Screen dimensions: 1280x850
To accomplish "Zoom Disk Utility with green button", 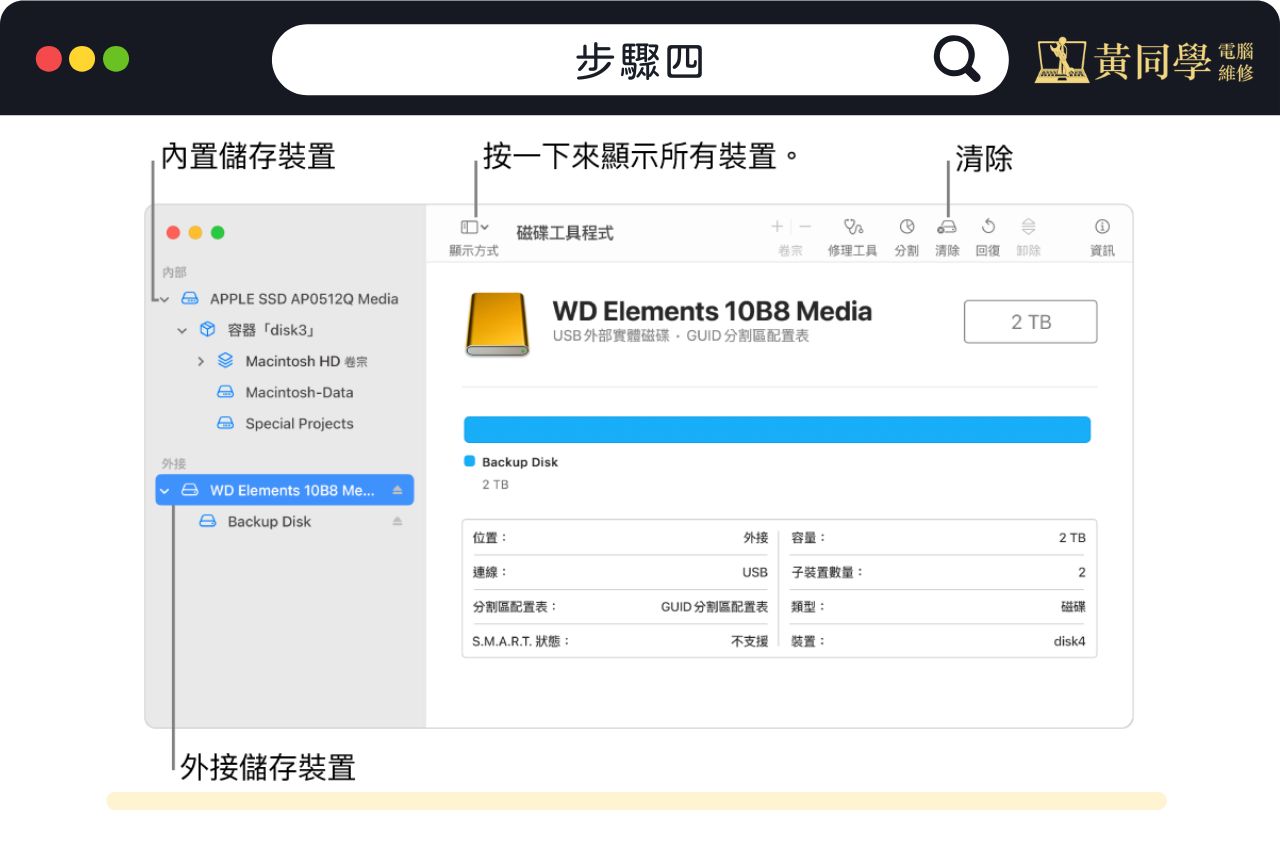I will (217, 232).
